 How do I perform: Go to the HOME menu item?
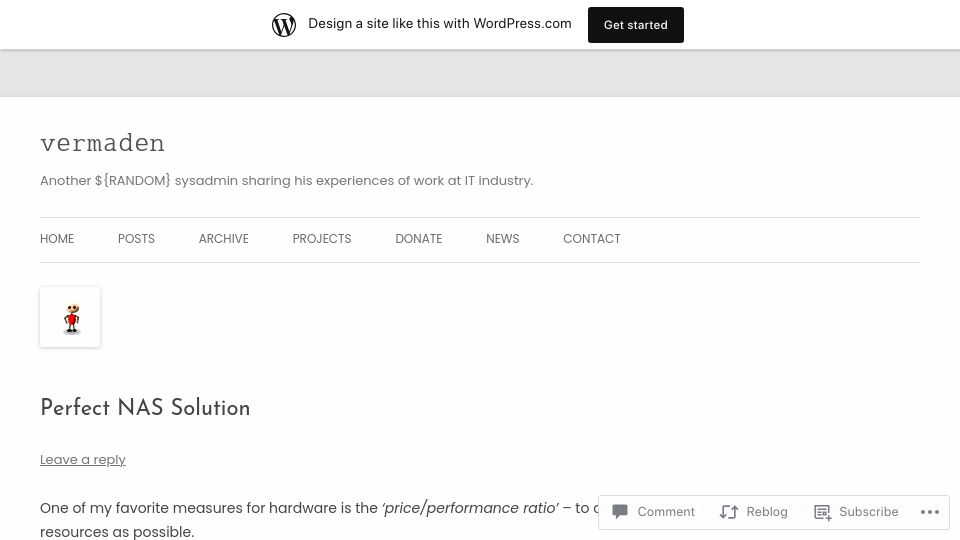pos(57,239)
